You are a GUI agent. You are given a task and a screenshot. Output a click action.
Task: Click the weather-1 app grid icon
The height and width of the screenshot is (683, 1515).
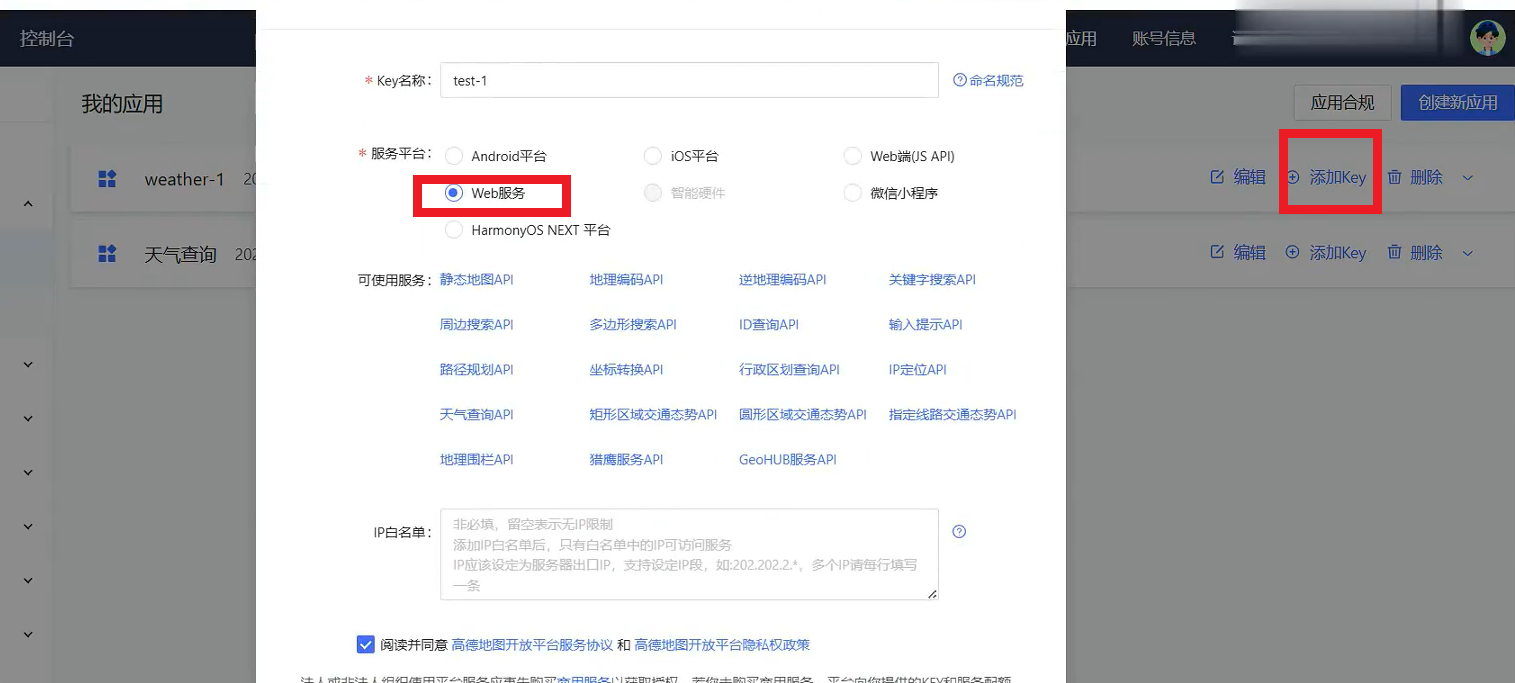(107, 179)
